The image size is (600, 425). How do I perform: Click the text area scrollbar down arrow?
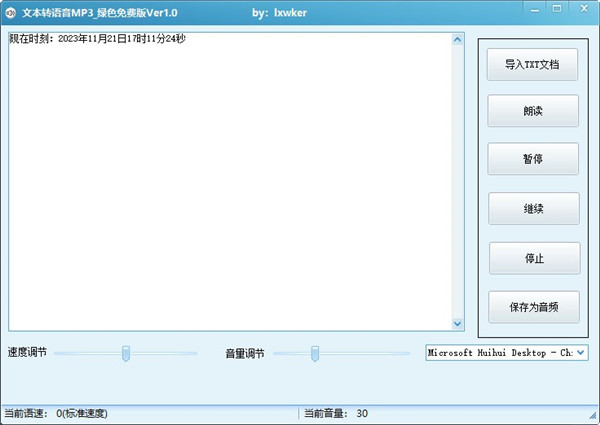point(457,324)
